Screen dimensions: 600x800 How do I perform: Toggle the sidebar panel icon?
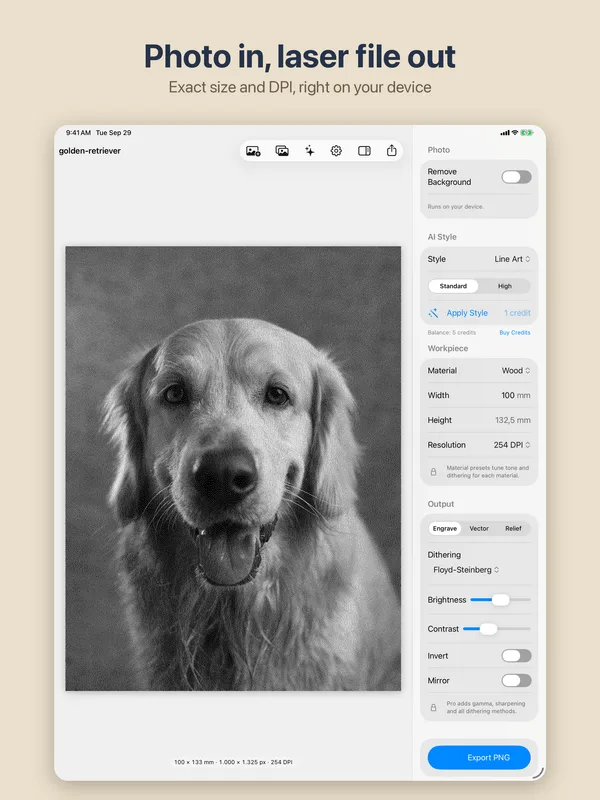(x=364, y=151)
